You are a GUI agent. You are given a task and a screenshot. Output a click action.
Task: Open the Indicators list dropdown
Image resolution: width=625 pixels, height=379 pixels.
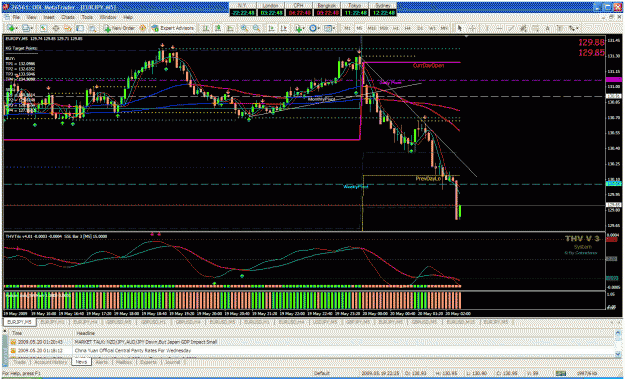click(x=300, y=28)
